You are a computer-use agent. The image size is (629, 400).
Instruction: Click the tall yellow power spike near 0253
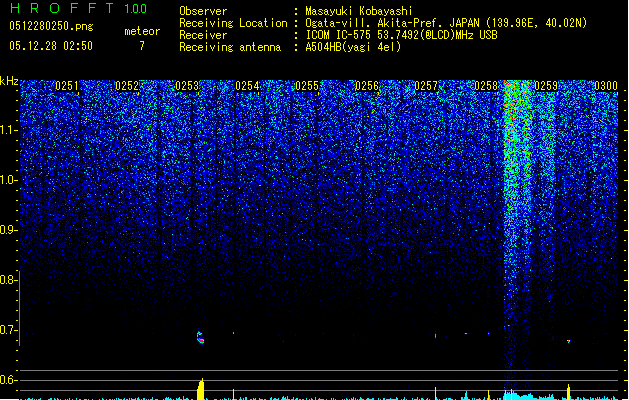[x=201, y=389]
